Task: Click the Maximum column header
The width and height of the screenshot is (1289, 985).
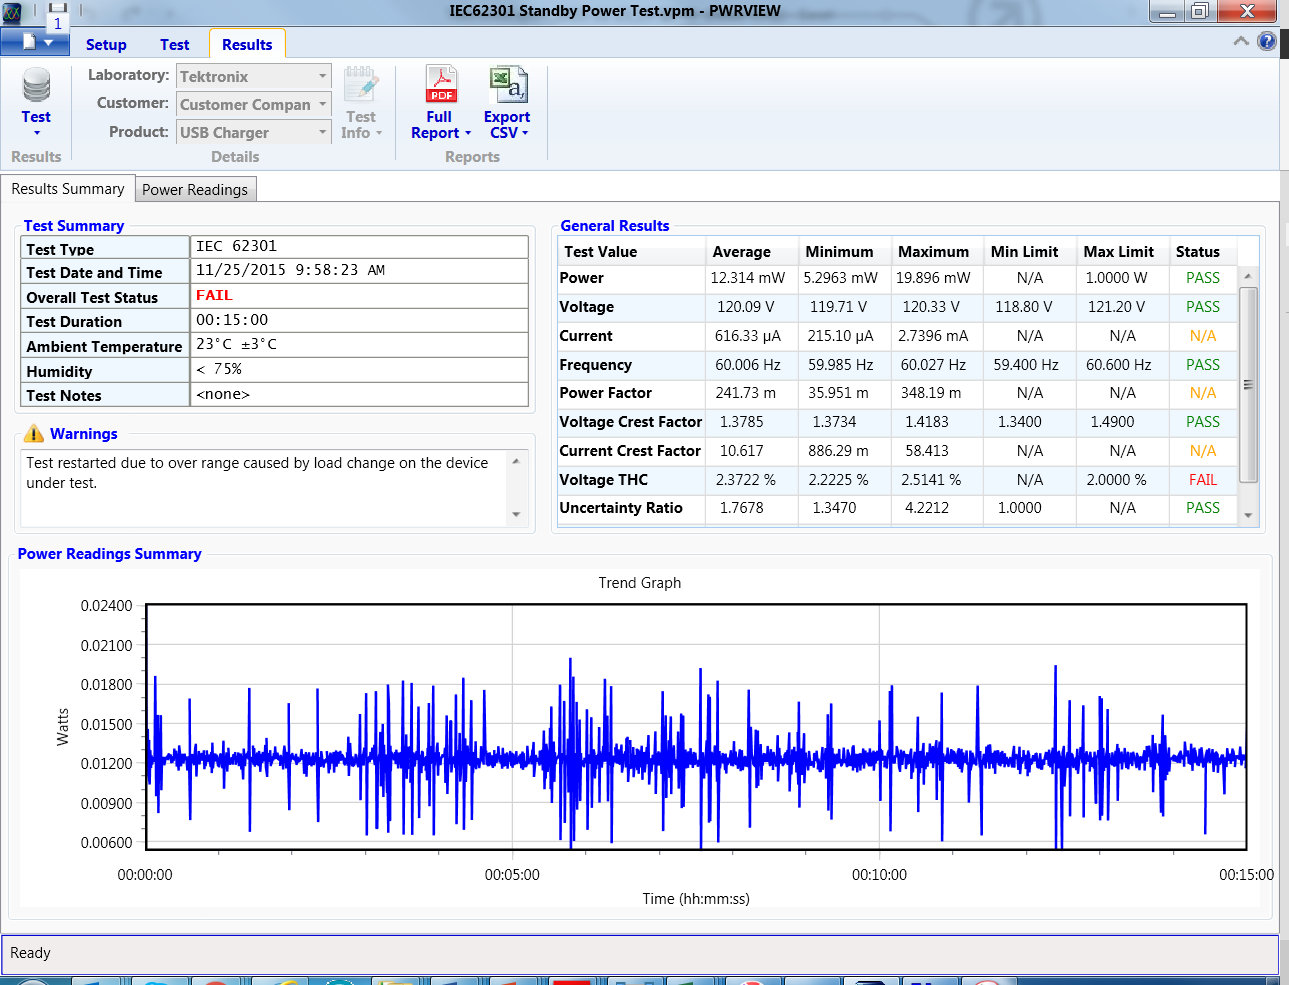Action: coord(933,252)
